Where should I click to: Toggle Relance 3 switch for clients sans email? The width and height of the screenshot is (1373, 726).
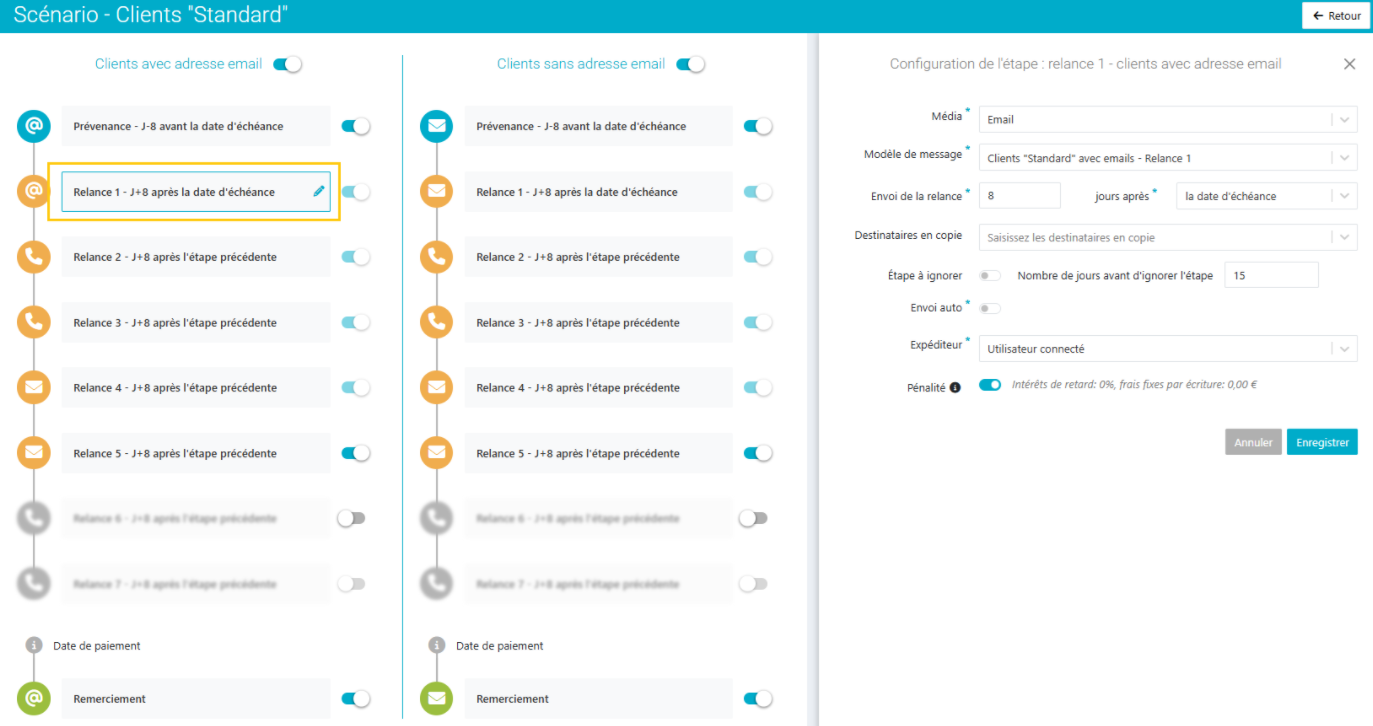click(758, 322)
